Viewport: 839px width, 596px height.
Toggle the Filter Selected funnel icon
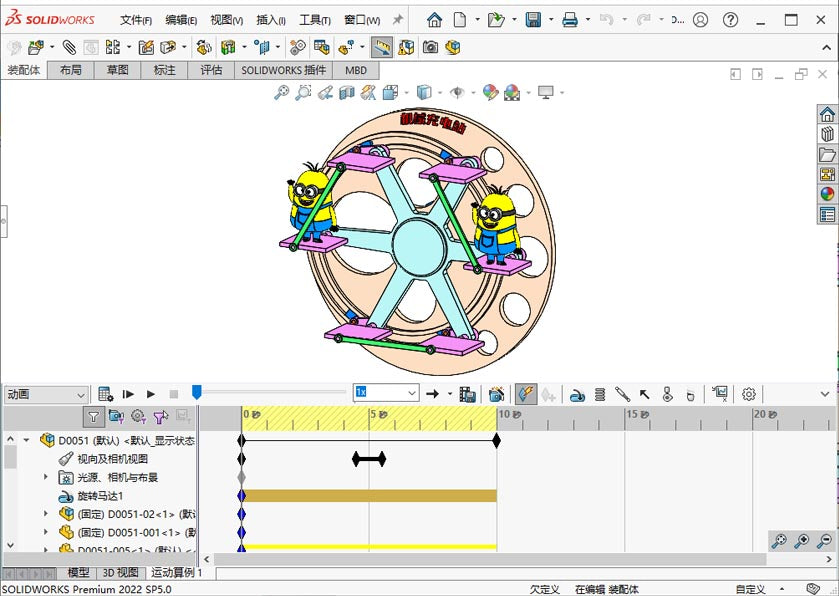[x=161, y=416]
